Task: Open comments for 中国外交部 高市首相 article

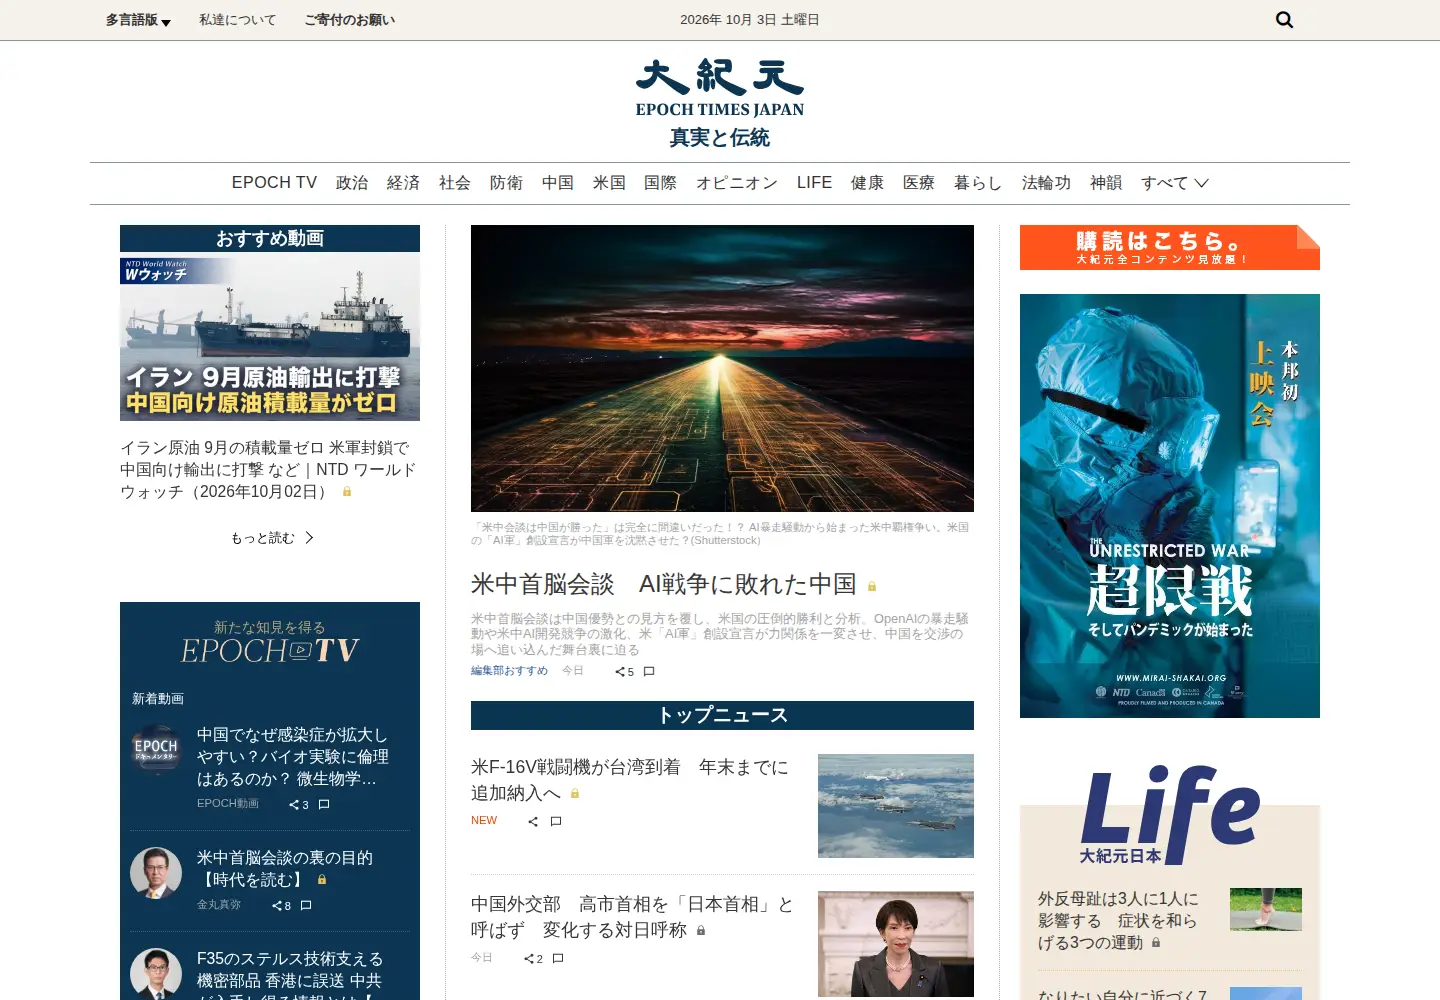Action: pyautogui.click(x=558, y=959)
